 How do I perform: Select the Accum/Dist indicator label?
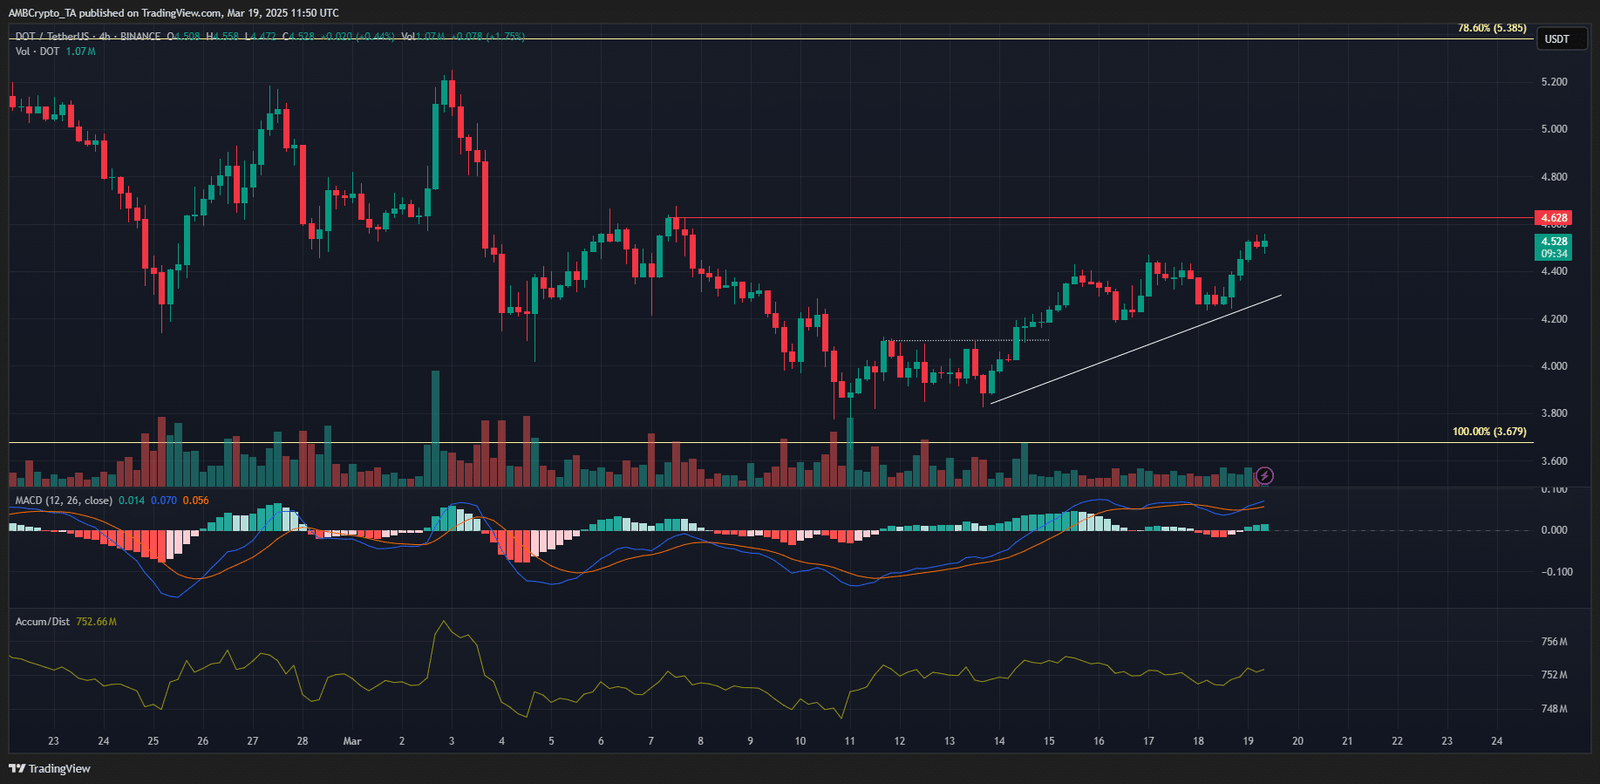pos(42,622)
